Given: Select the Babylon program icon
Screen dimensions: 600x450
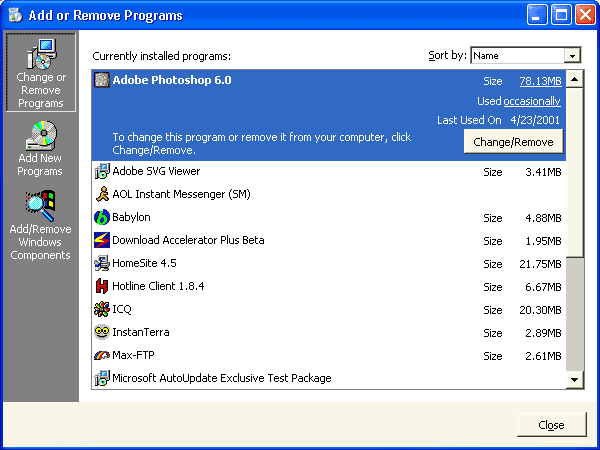Looking at the screenshot, I should pyautogui.click(x=101, y=217).
